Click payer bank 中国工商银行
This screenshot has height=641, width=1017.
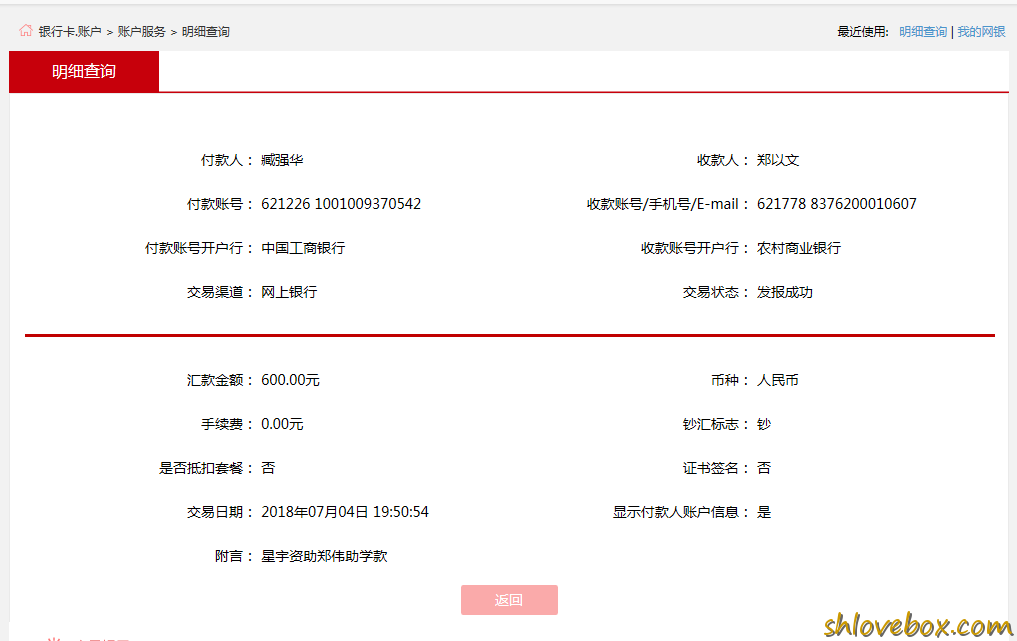click(303, 248)
